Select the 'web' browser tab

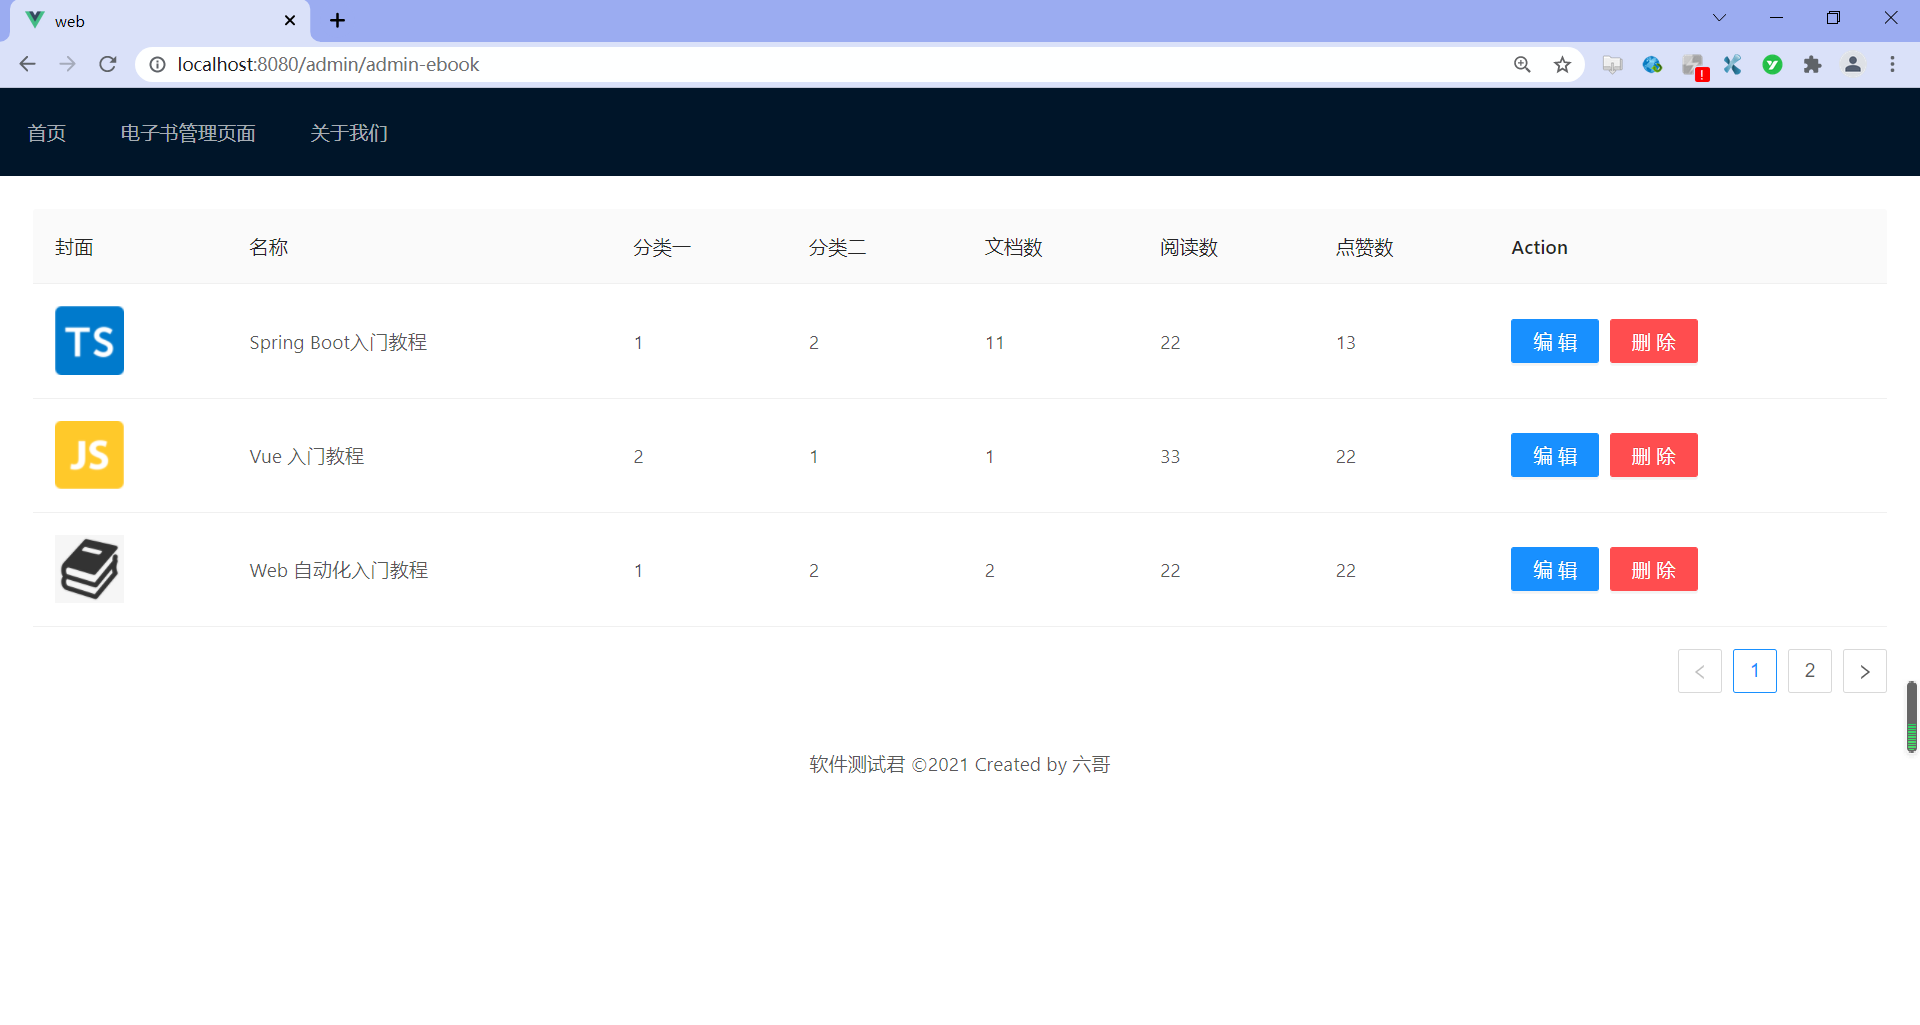(160, 21)
